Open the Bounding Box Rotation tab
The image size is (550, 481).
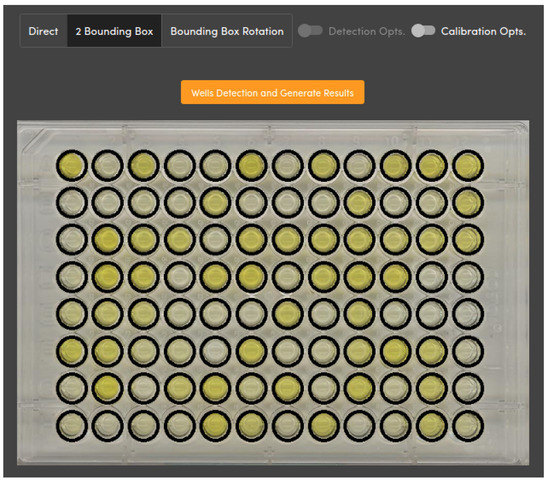coord(227,31)
